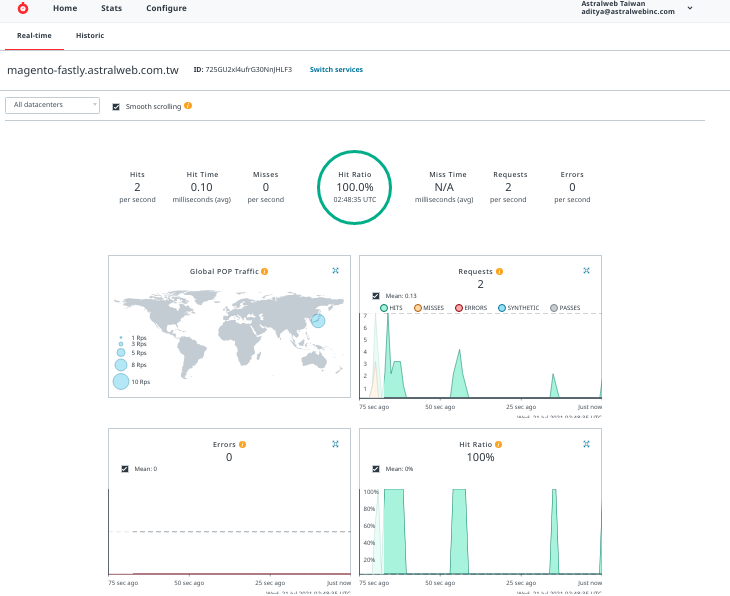Toggle the Smooth scrolling checkbox
This screenshot has width=730, height=596.
(x=117, y=106)
